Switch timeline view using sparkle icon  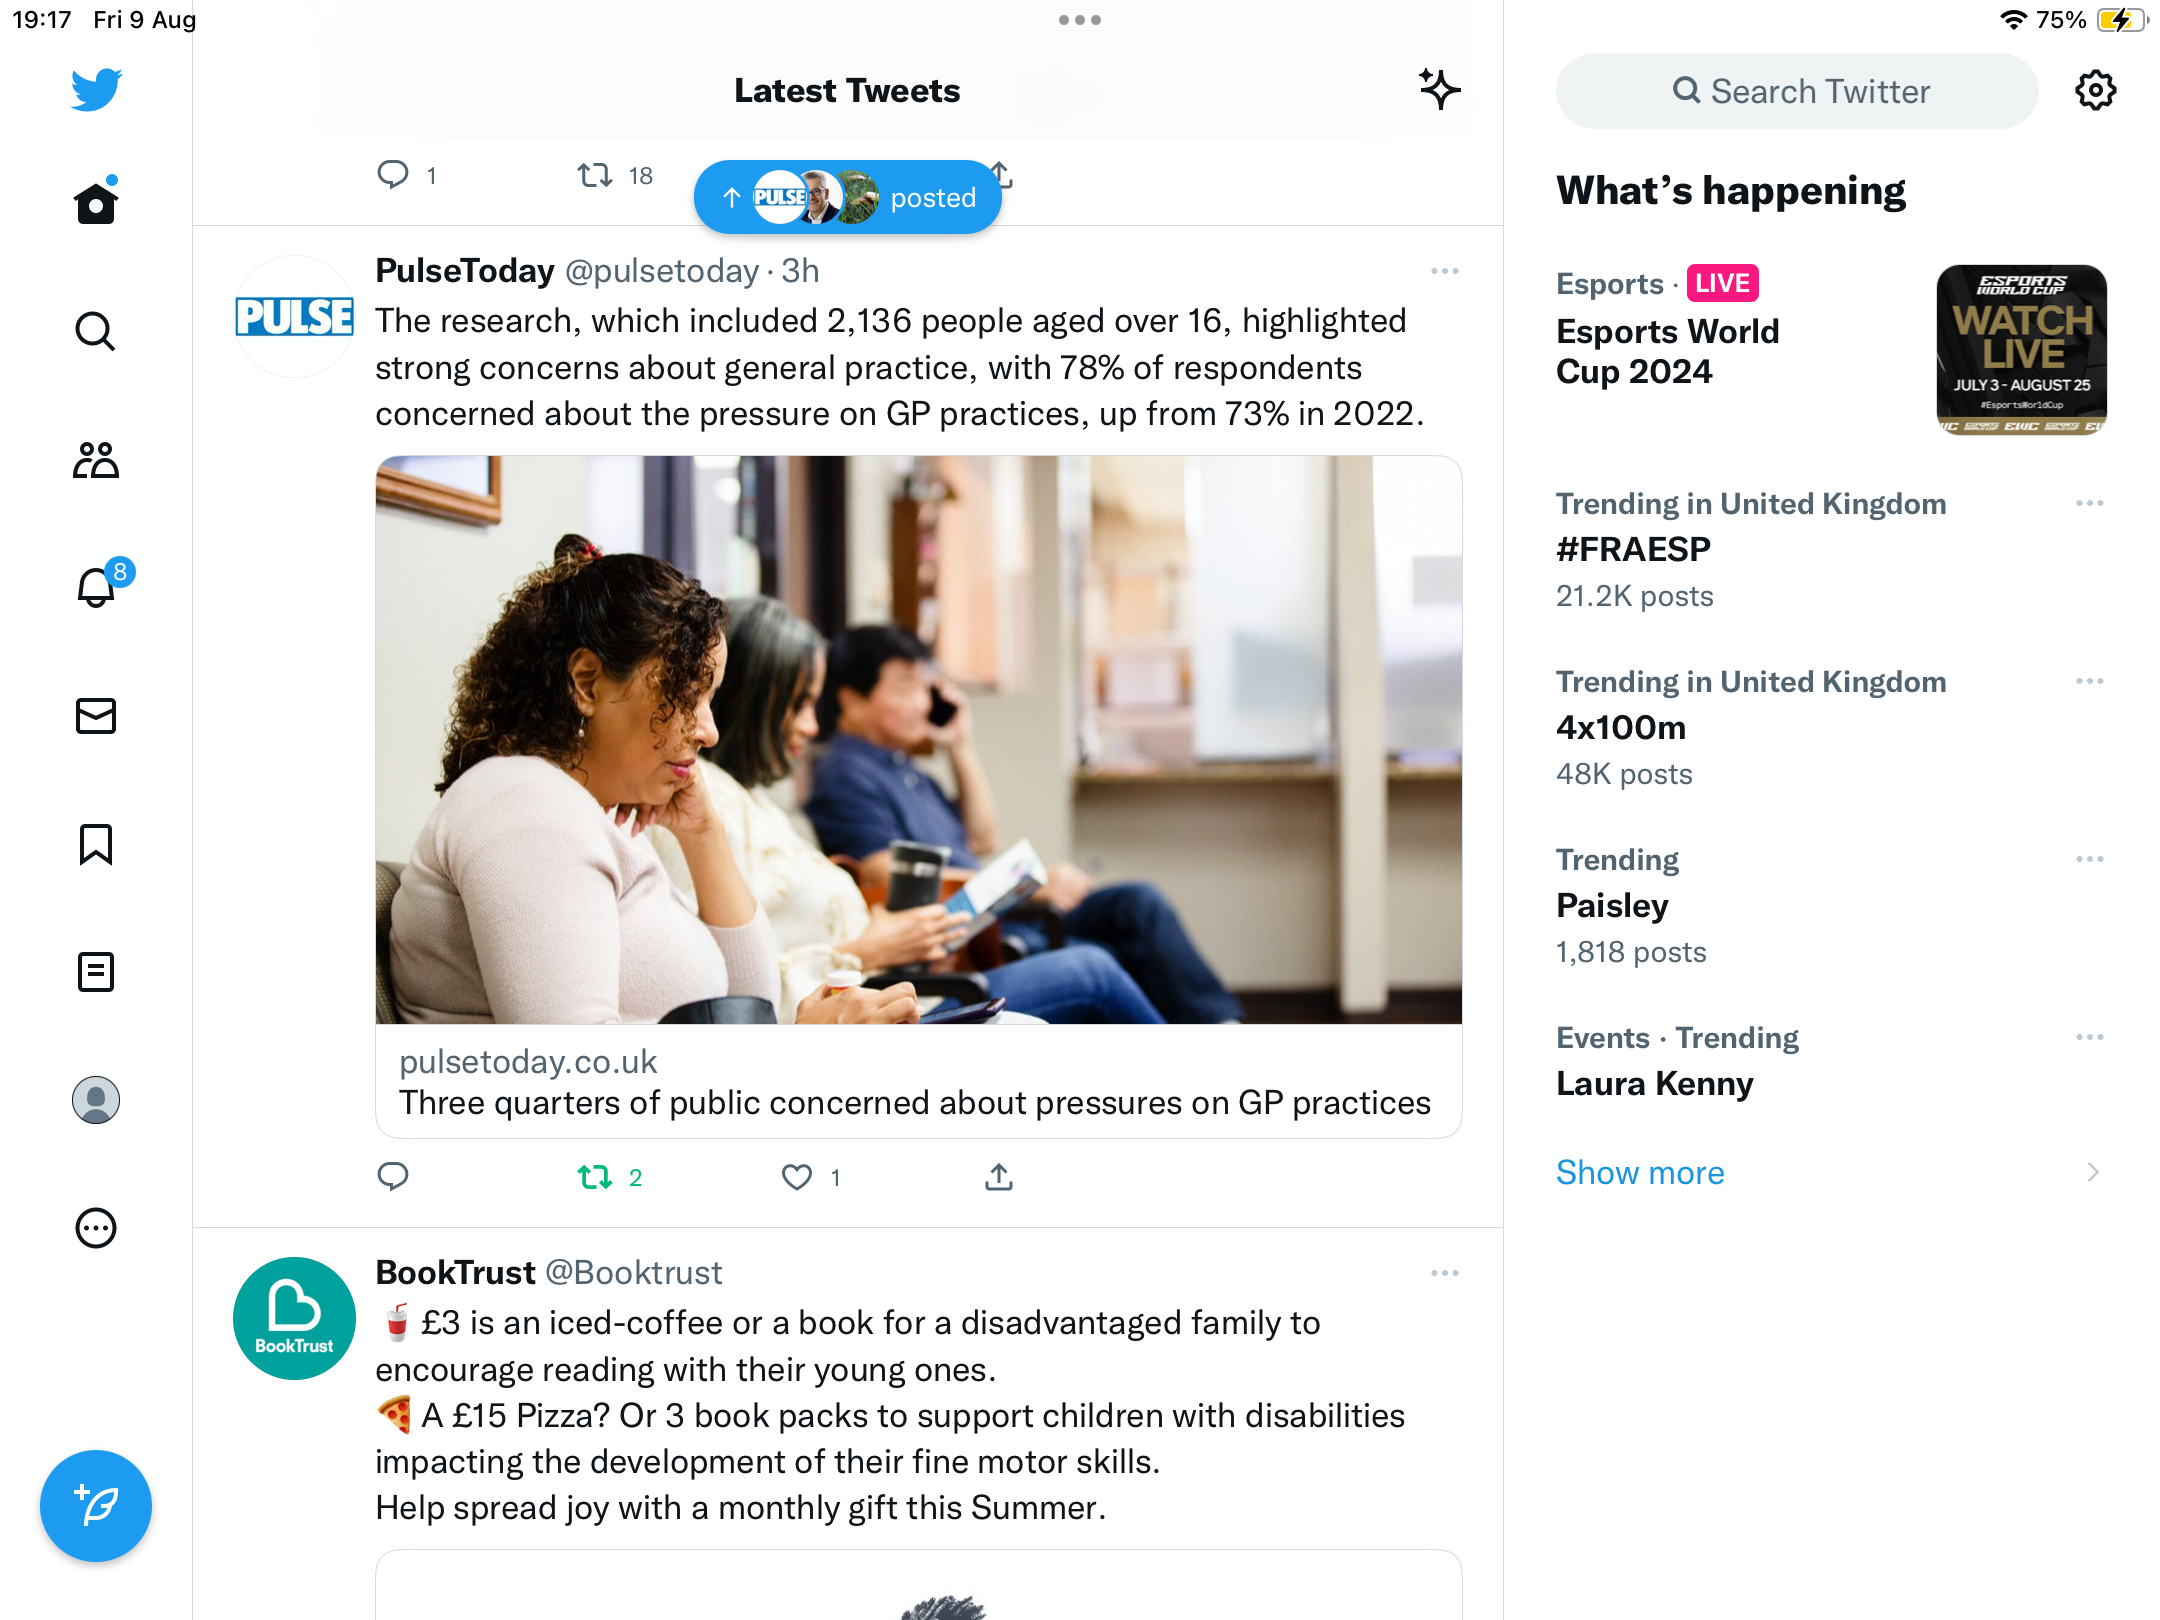point(1440,90)
